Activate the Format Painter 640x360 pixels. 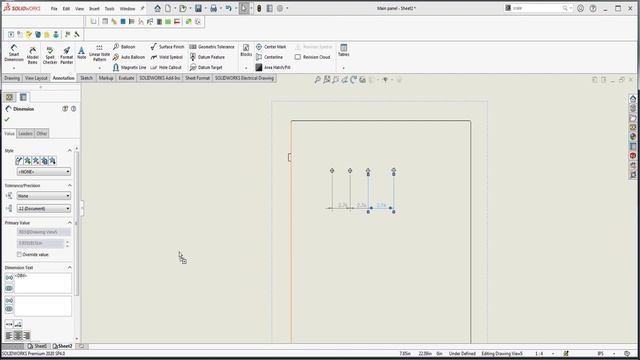tap(67, 55)
